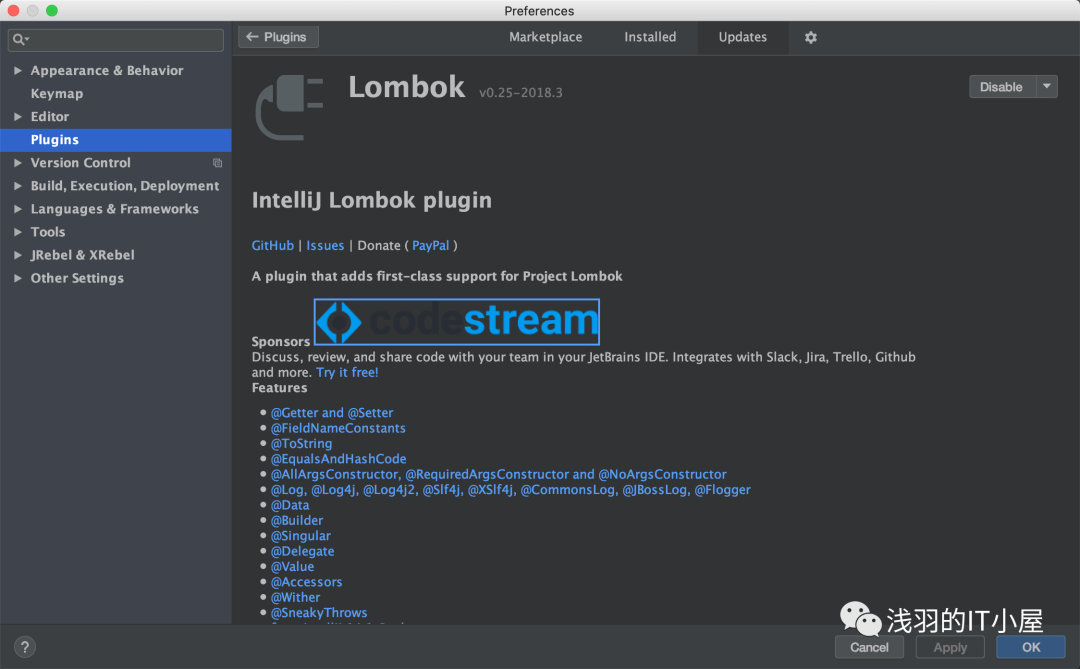This screenshot has height=669, width=1080.
Task: Open the @ToString feature link
Action: pos(301,444)
